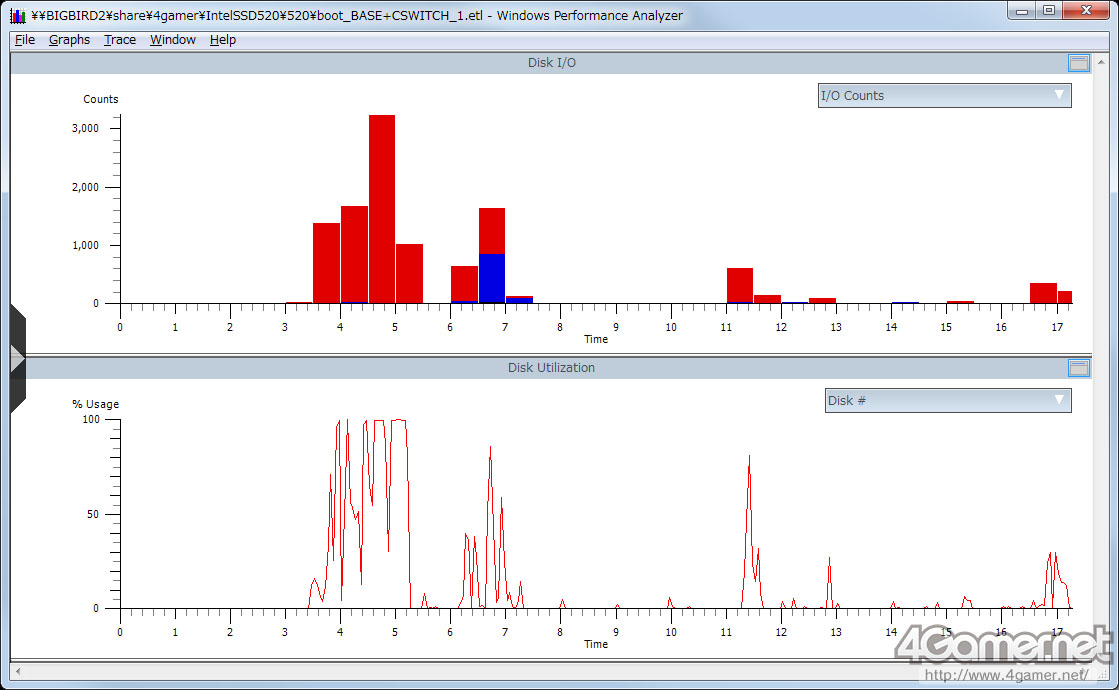The width and height of the screenshot is (1119, 690).
Task: Open the Help menu
Action: point(223,40)
